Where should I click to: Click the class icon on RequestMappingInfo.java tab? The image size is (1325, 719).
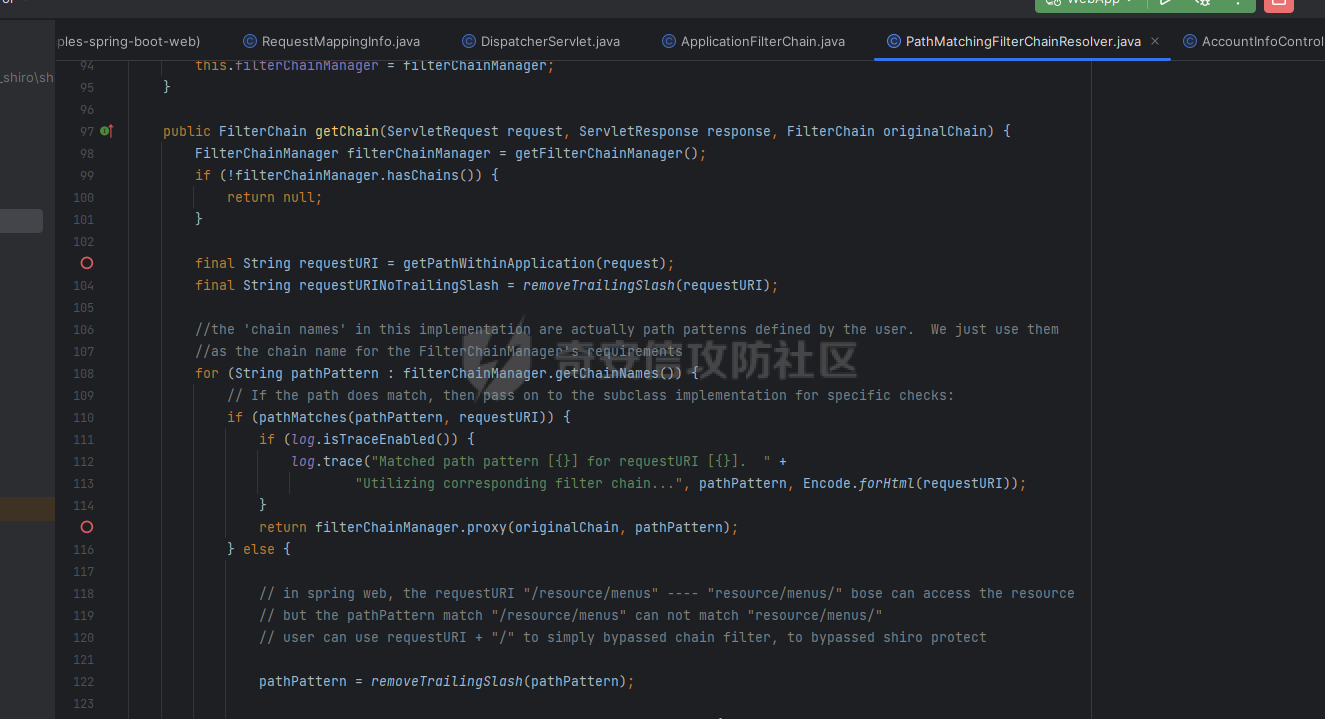point(250,41)
